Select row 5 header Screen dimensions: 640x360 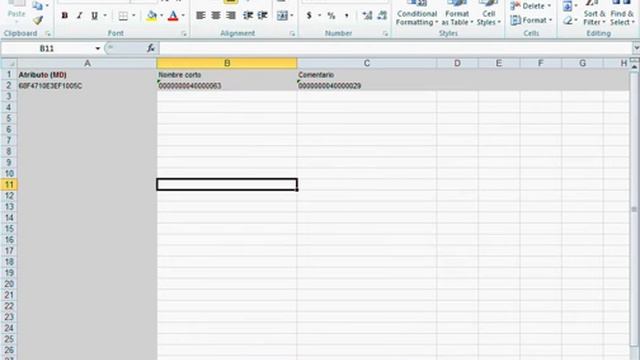(x=9, y=118)
